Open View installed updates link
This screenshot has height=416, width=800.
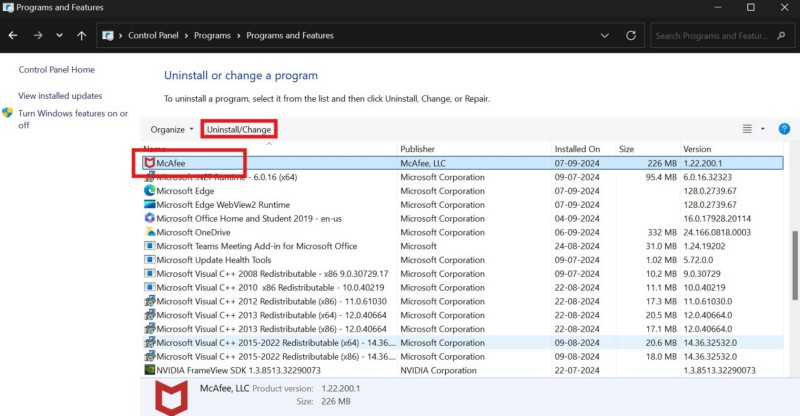pyautogui.click(x=60, y=96)
